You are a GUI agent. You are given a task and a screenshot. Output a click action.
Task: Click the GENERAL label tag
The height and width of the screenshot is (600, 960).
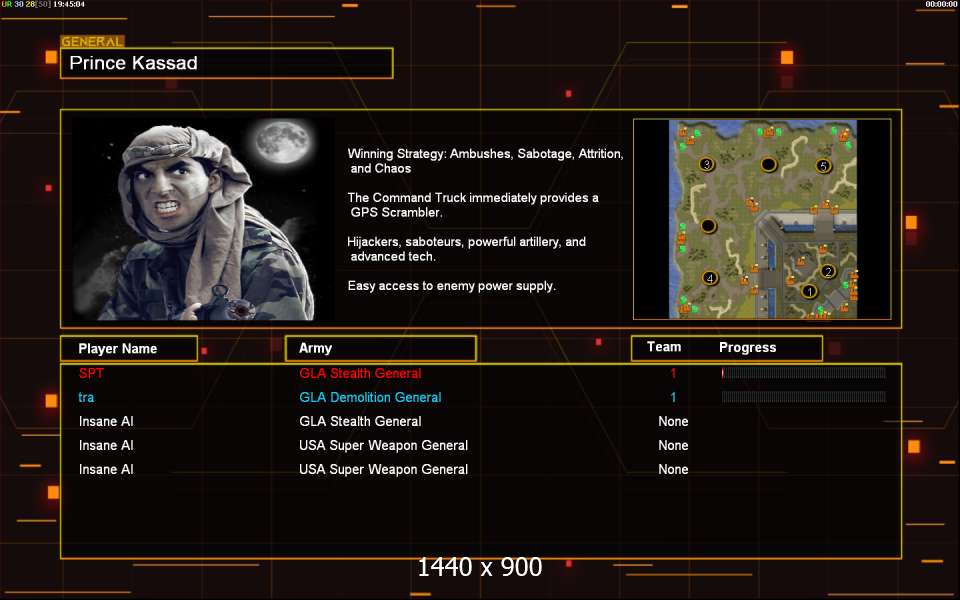tap(92, 42)
